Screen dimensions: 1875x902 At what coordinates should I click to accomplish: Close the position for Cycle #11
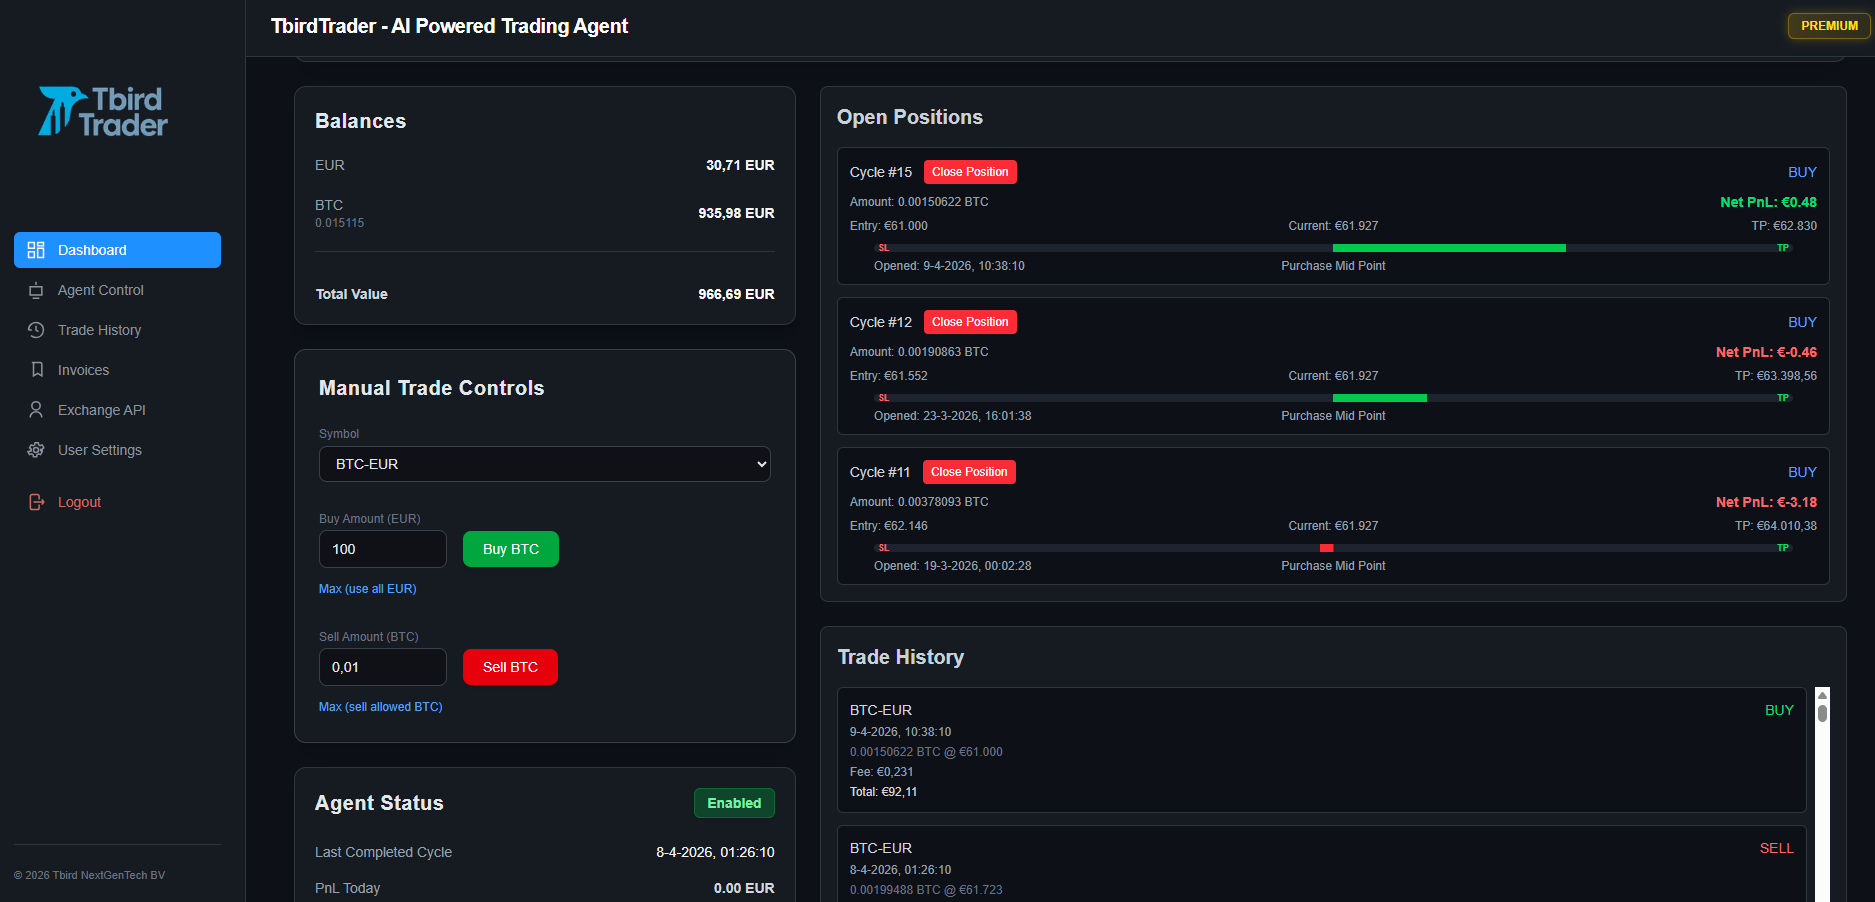tap(969, 472)
